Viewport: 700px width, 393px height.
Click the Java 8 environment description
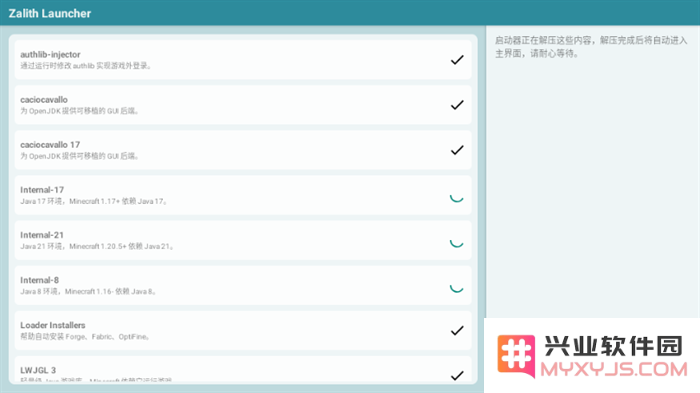pos(88,292)
